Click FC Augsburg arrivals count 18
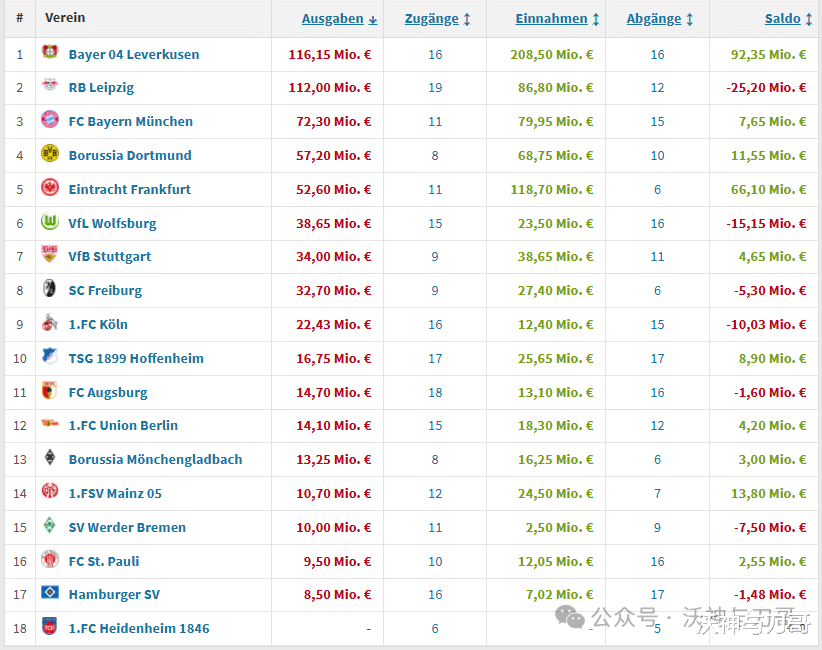Screen dimensions: 822x650 435,393
